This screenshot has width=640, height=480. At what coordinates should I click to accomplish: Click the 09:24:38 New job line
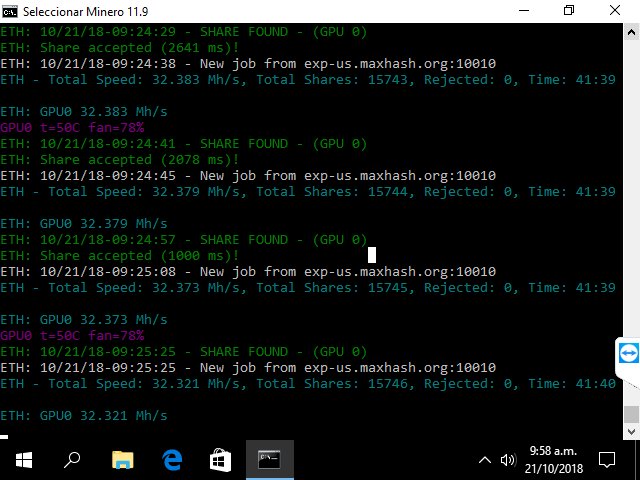point(248,64)
